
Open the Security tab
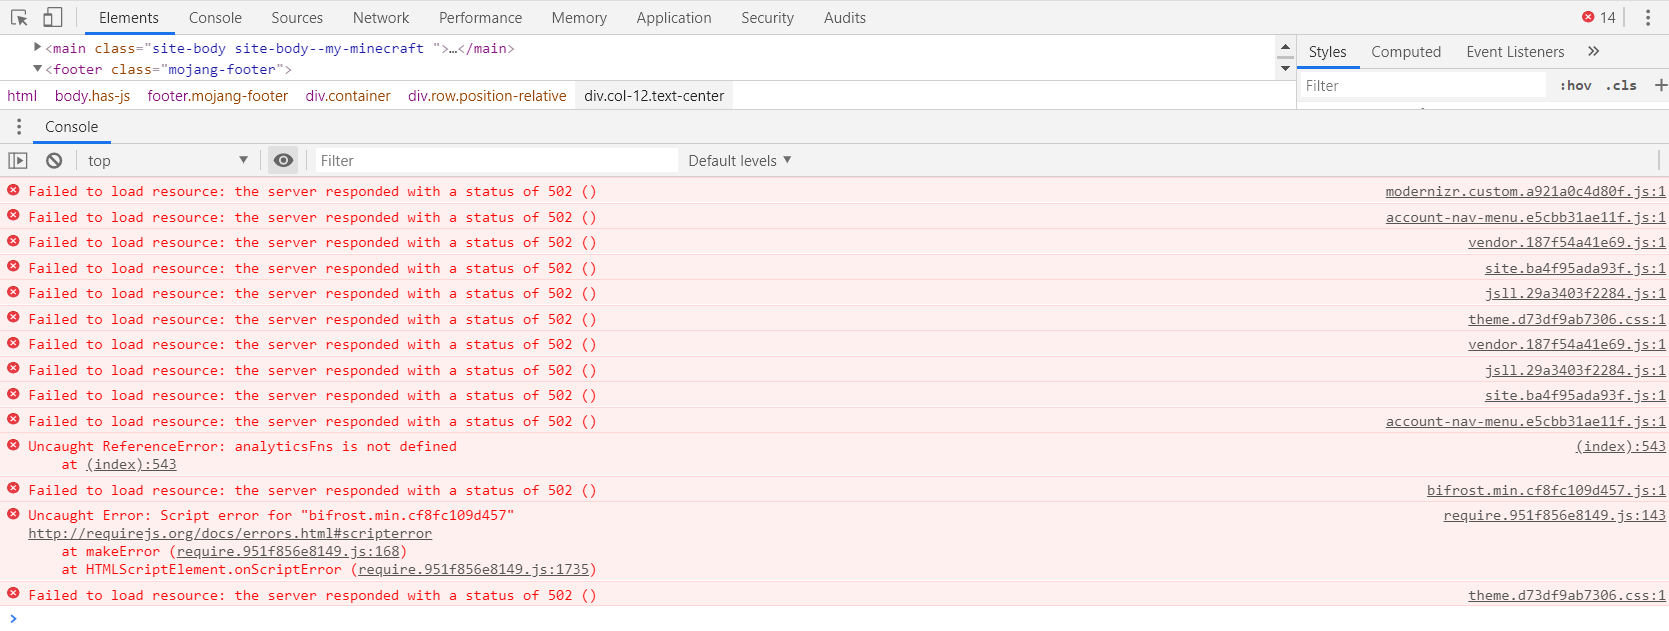(x=767, y=18)
